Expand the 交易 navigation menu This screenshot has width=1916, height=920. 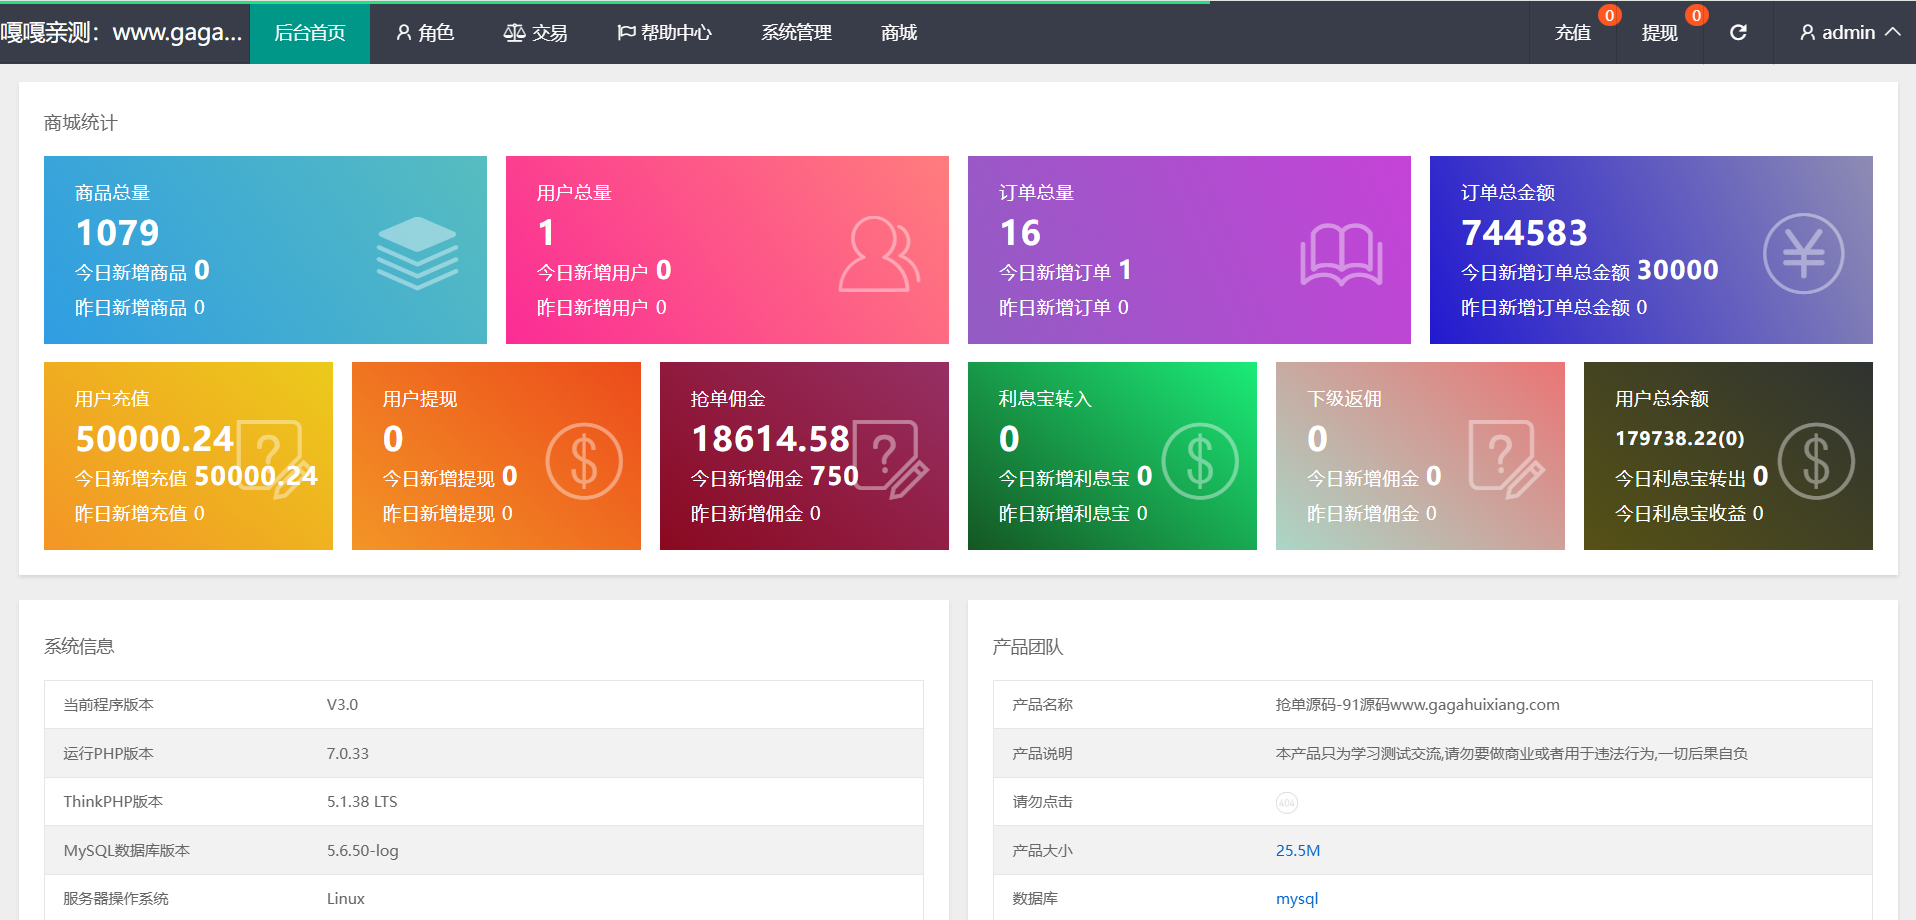click(x=535, y=33)
